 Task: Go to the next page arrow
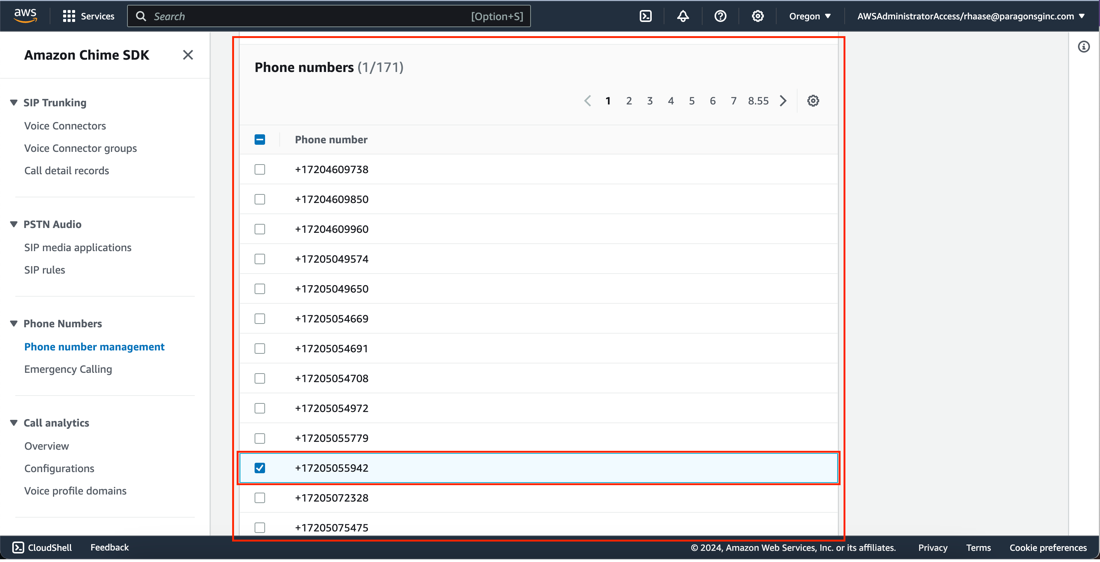pos(783,101)
